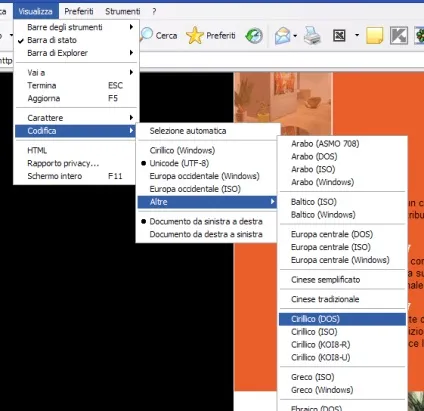Select Arabo (DOS) encoding

point(342,156)
